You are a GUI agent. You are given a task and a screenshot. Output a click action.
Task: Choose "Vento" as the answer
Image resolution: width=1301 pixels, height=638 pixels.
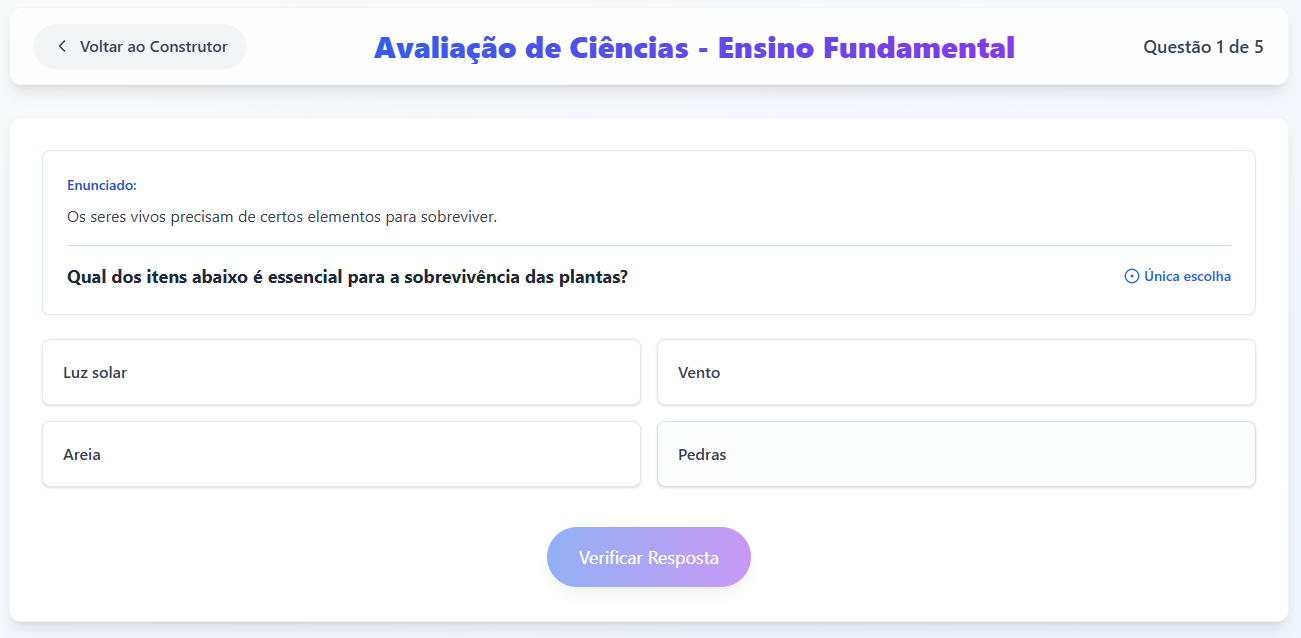[955, 373]
